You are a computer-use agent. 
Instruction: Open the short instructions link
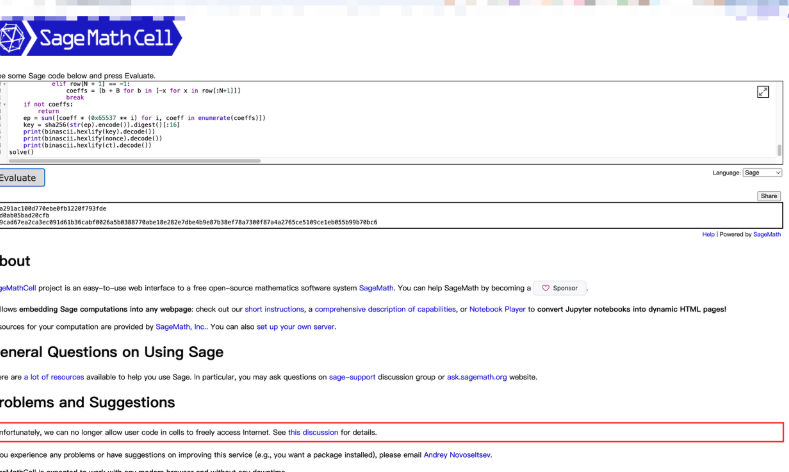coord(276,311)
